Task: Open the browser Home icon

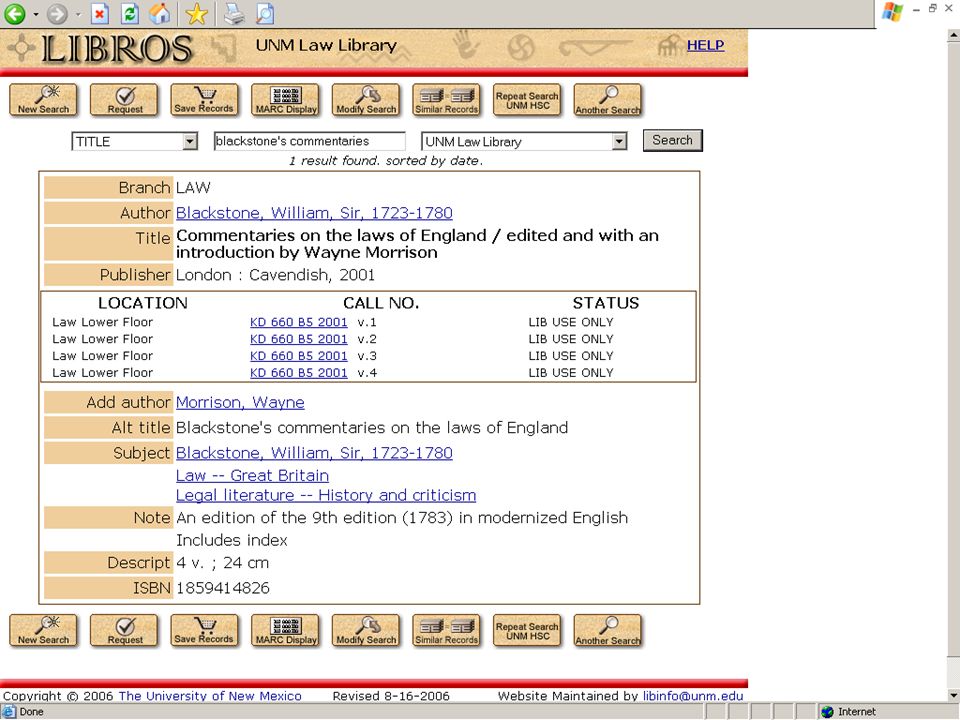Action: pos(160,13)
